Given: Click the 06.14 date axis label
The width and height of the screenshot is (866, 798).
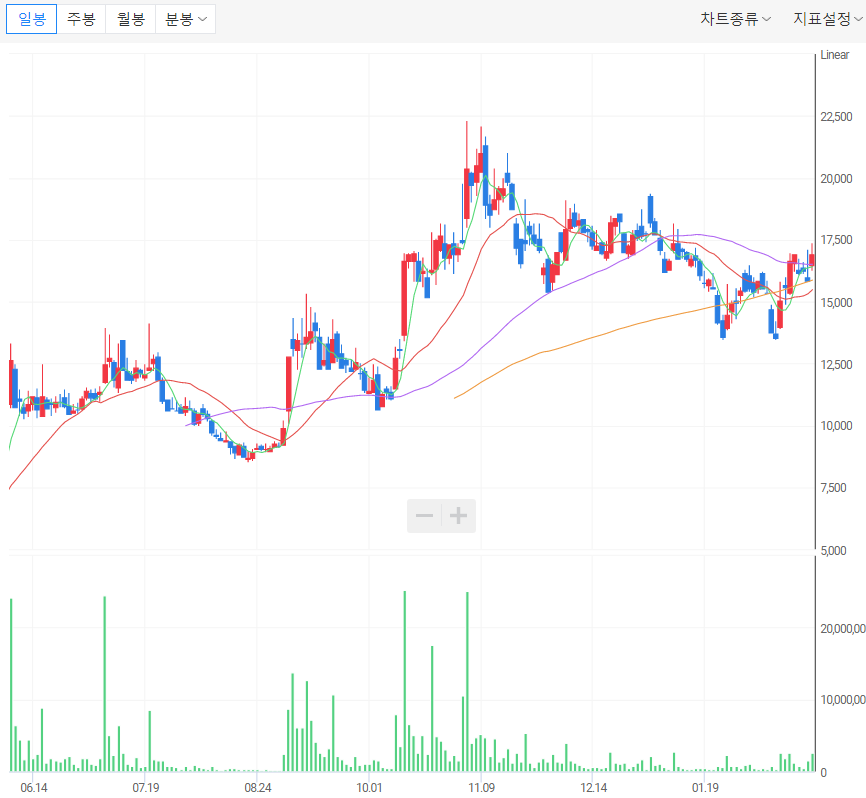Looking at the screenshot, I should pos(34,788).
